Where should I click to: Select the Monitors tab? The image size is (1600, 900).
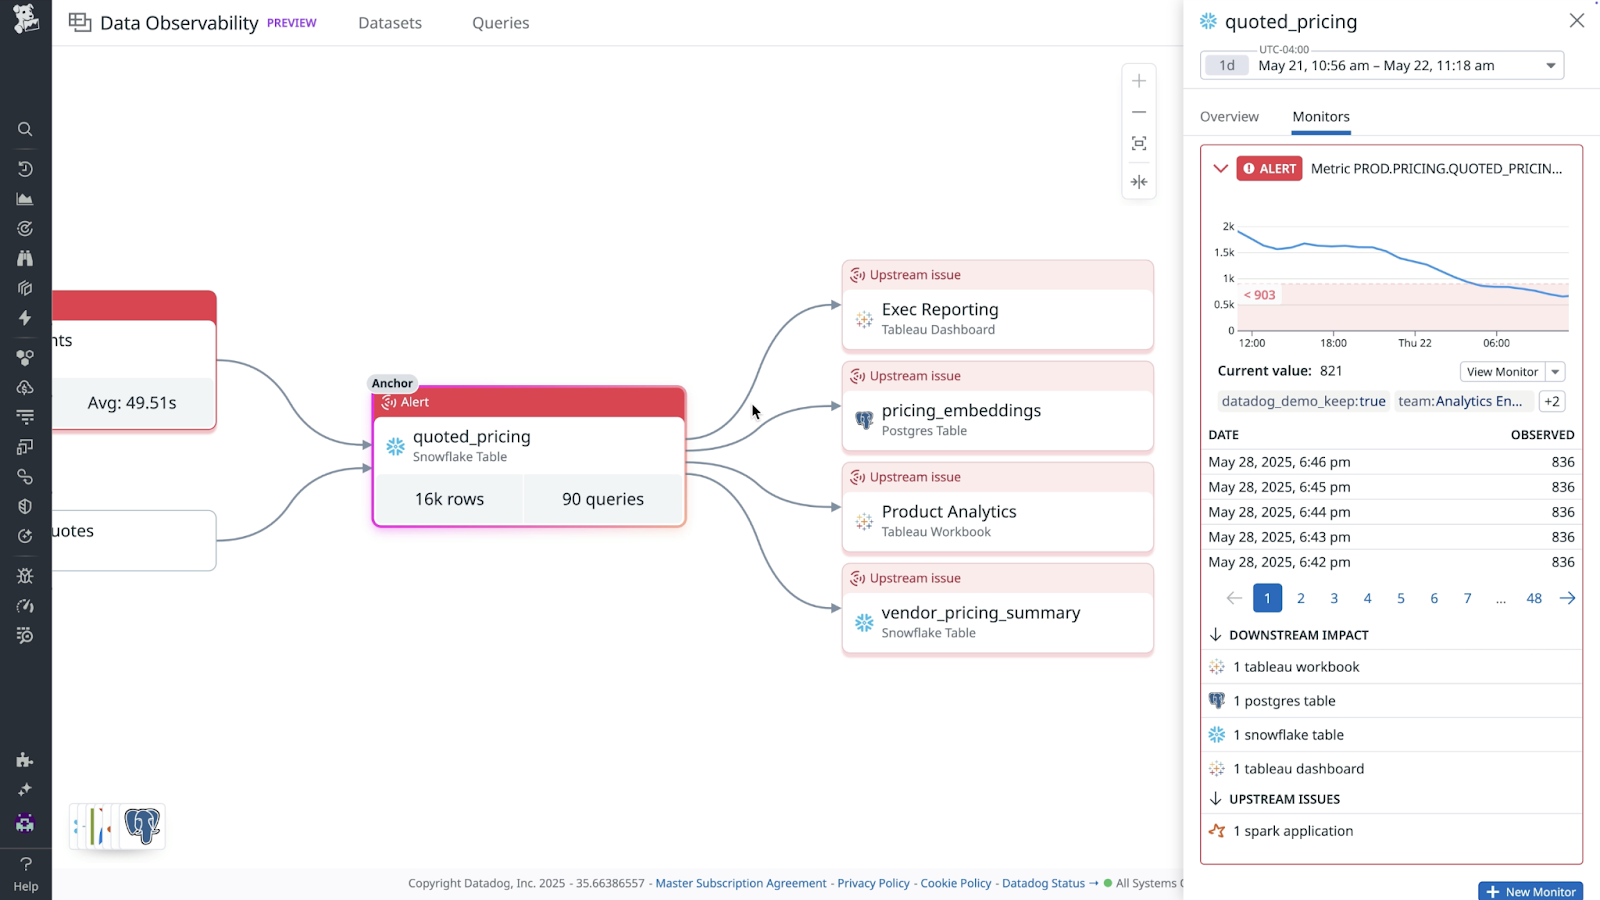(1321, 117)
